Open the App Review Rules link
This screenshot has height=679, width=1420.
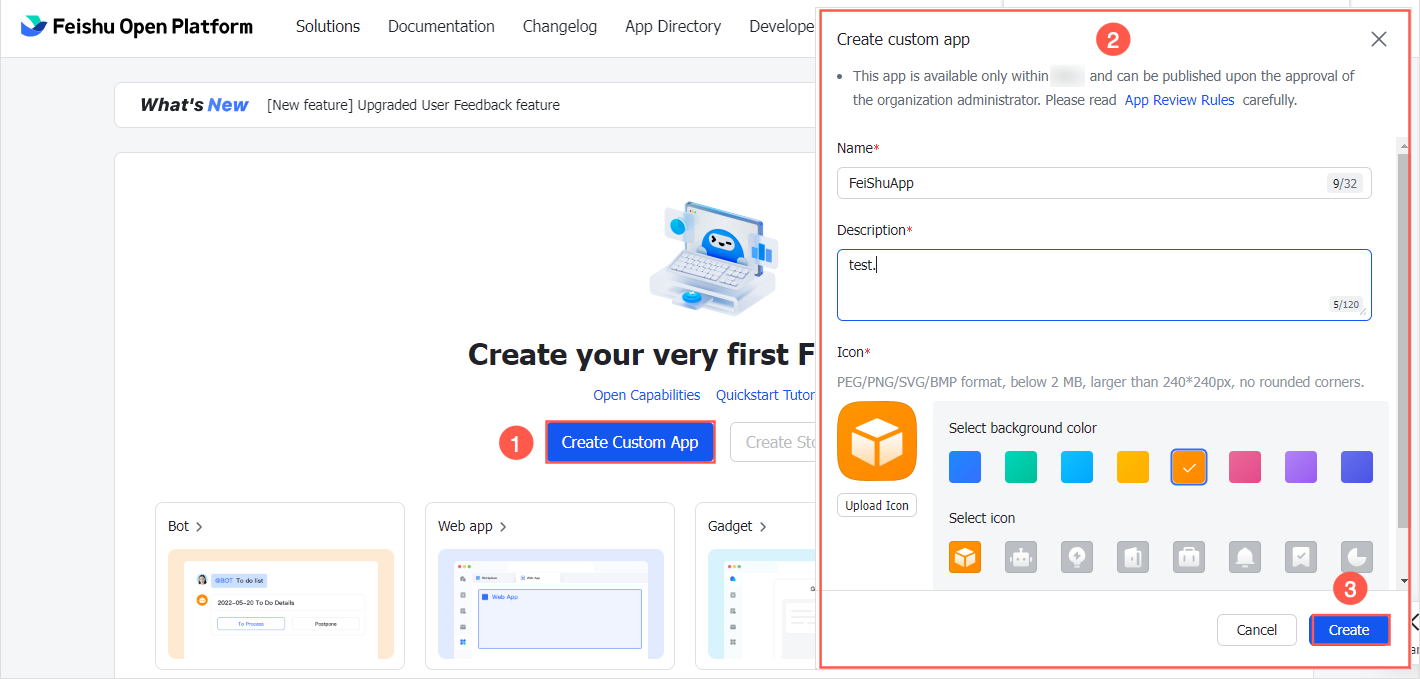(x=1180, y=100)
